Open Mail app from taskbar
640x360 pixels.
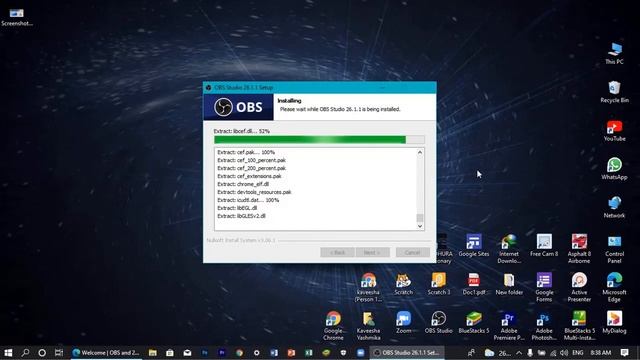pyautogui.click(x=187, y=353)
